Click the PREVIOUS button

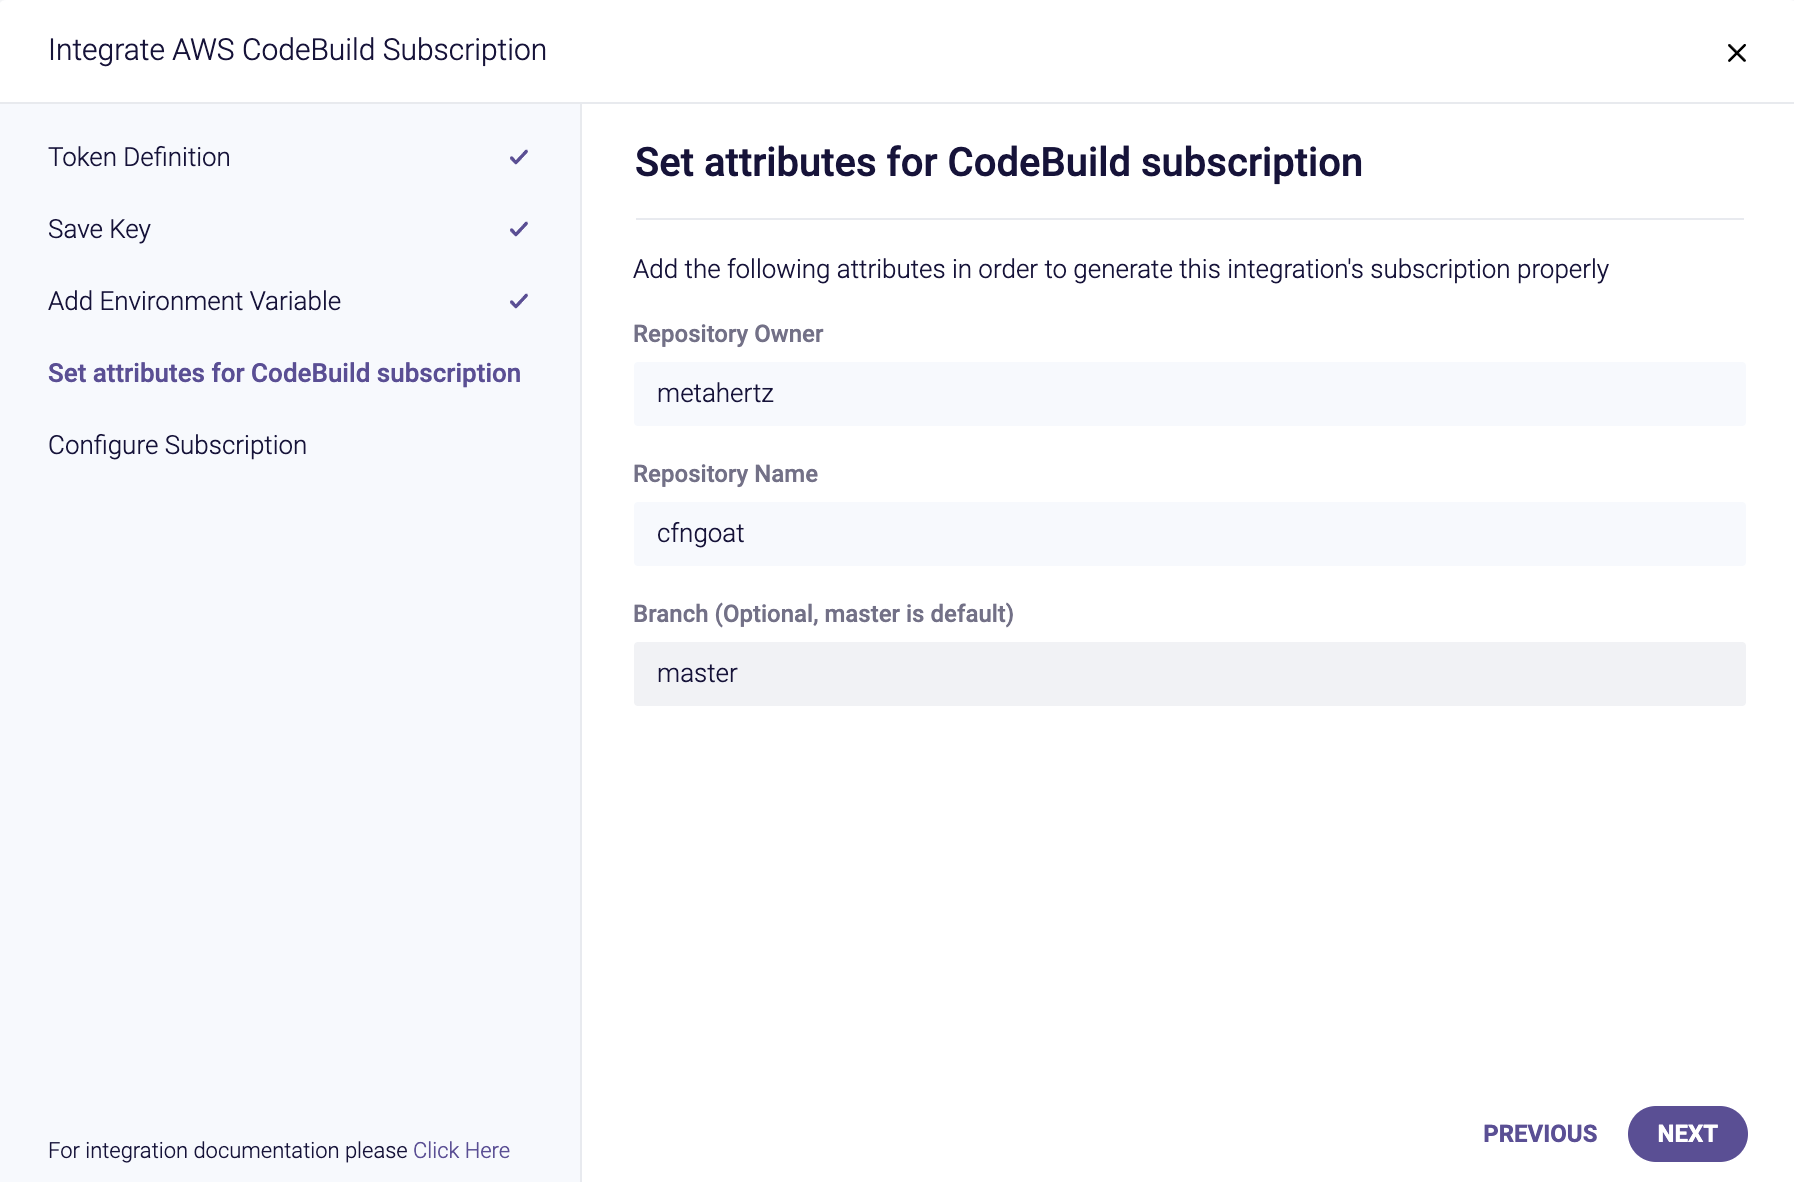tap(1539, 1134)
